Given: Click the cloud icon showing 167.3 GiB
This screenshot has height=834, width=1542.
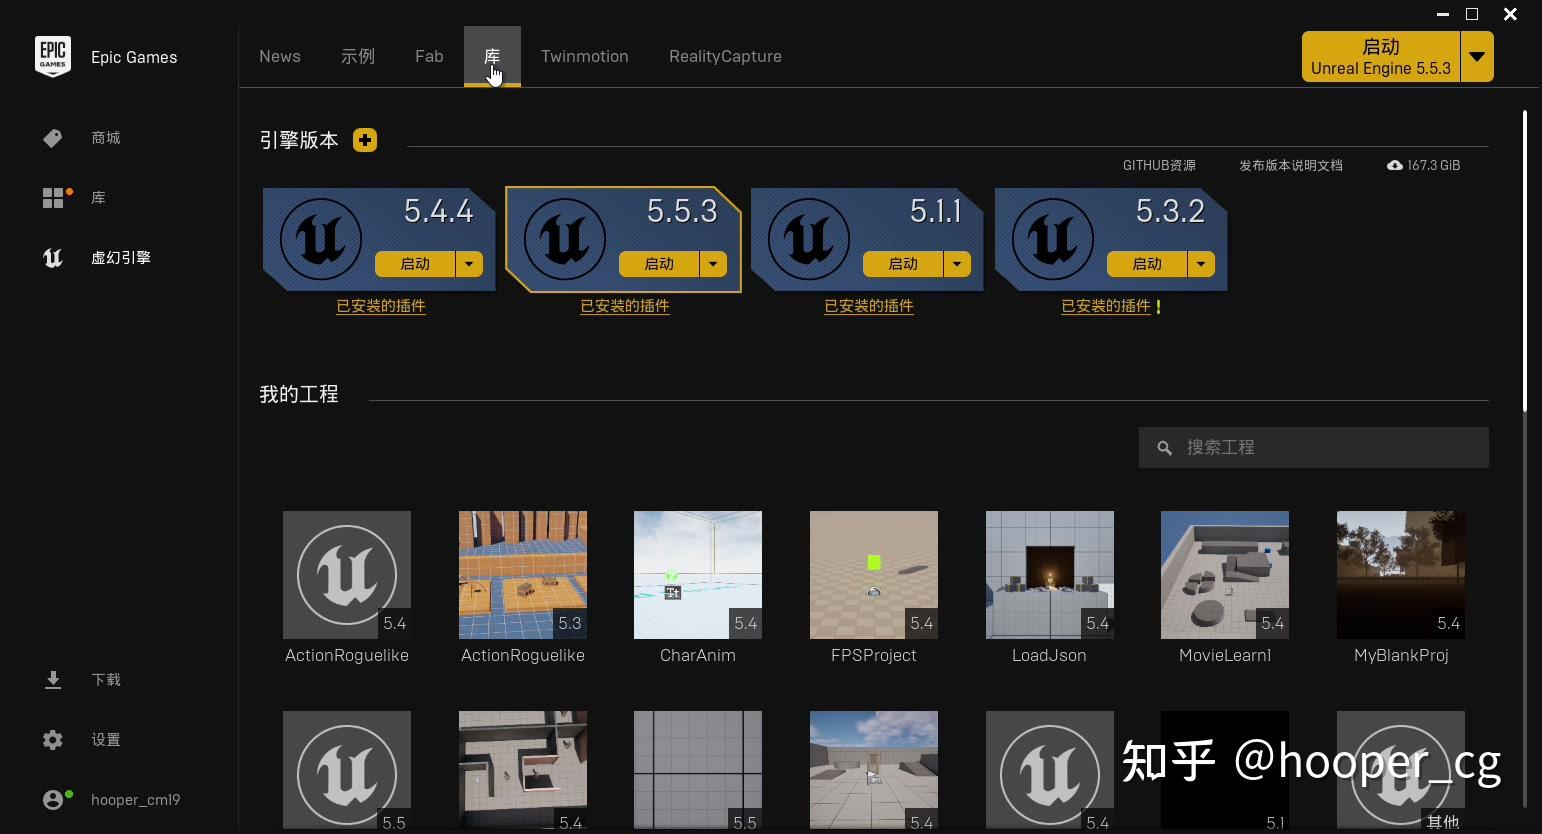Looking at the screenshot, I should point(1394,165).
